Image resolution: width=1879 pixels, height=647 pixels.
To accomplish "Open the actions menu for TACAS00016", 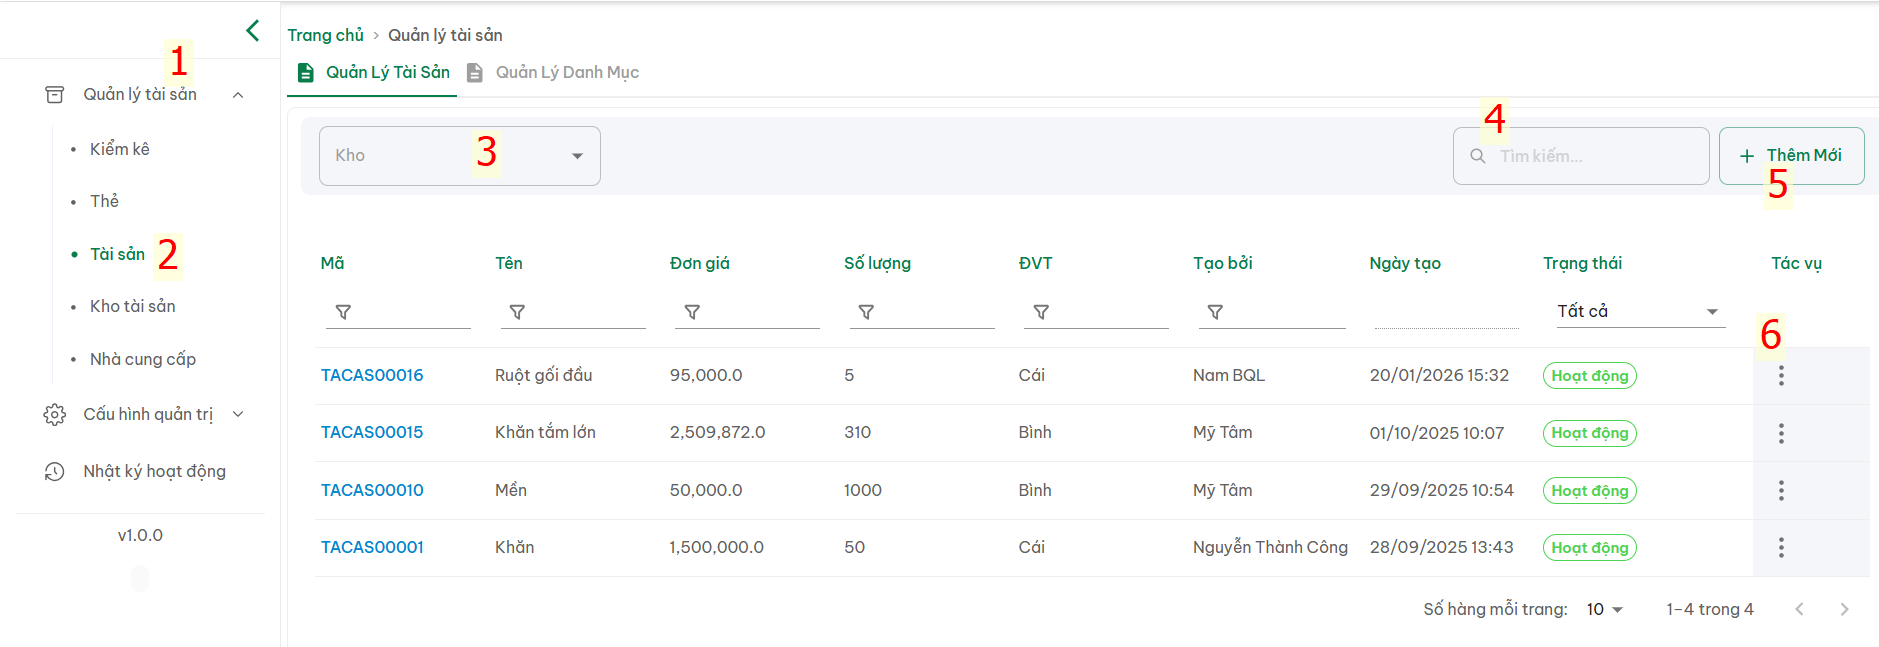I will pyautogui.click(x=1781, y=376).
